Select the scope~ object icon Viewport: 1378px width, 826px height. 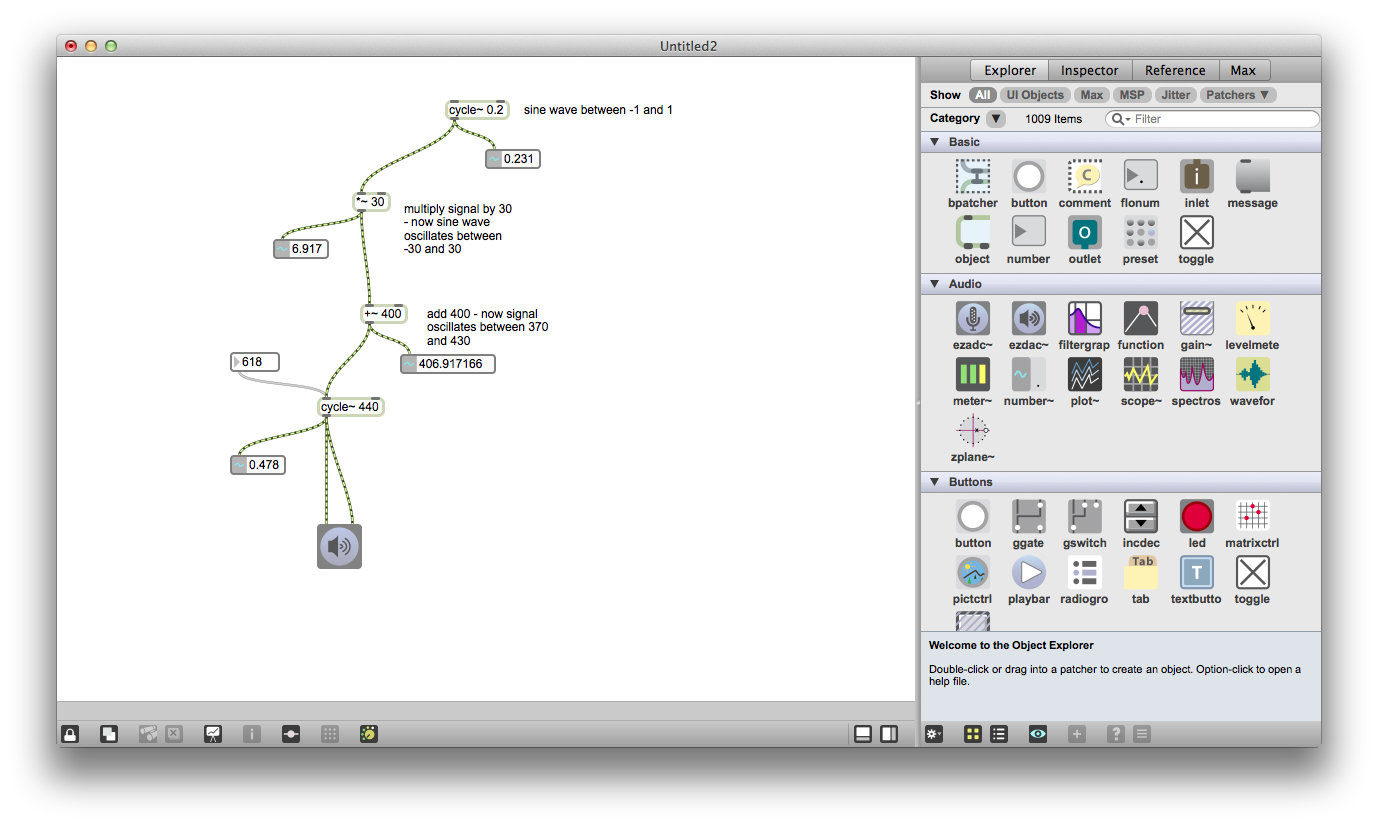click(1141, 374)
